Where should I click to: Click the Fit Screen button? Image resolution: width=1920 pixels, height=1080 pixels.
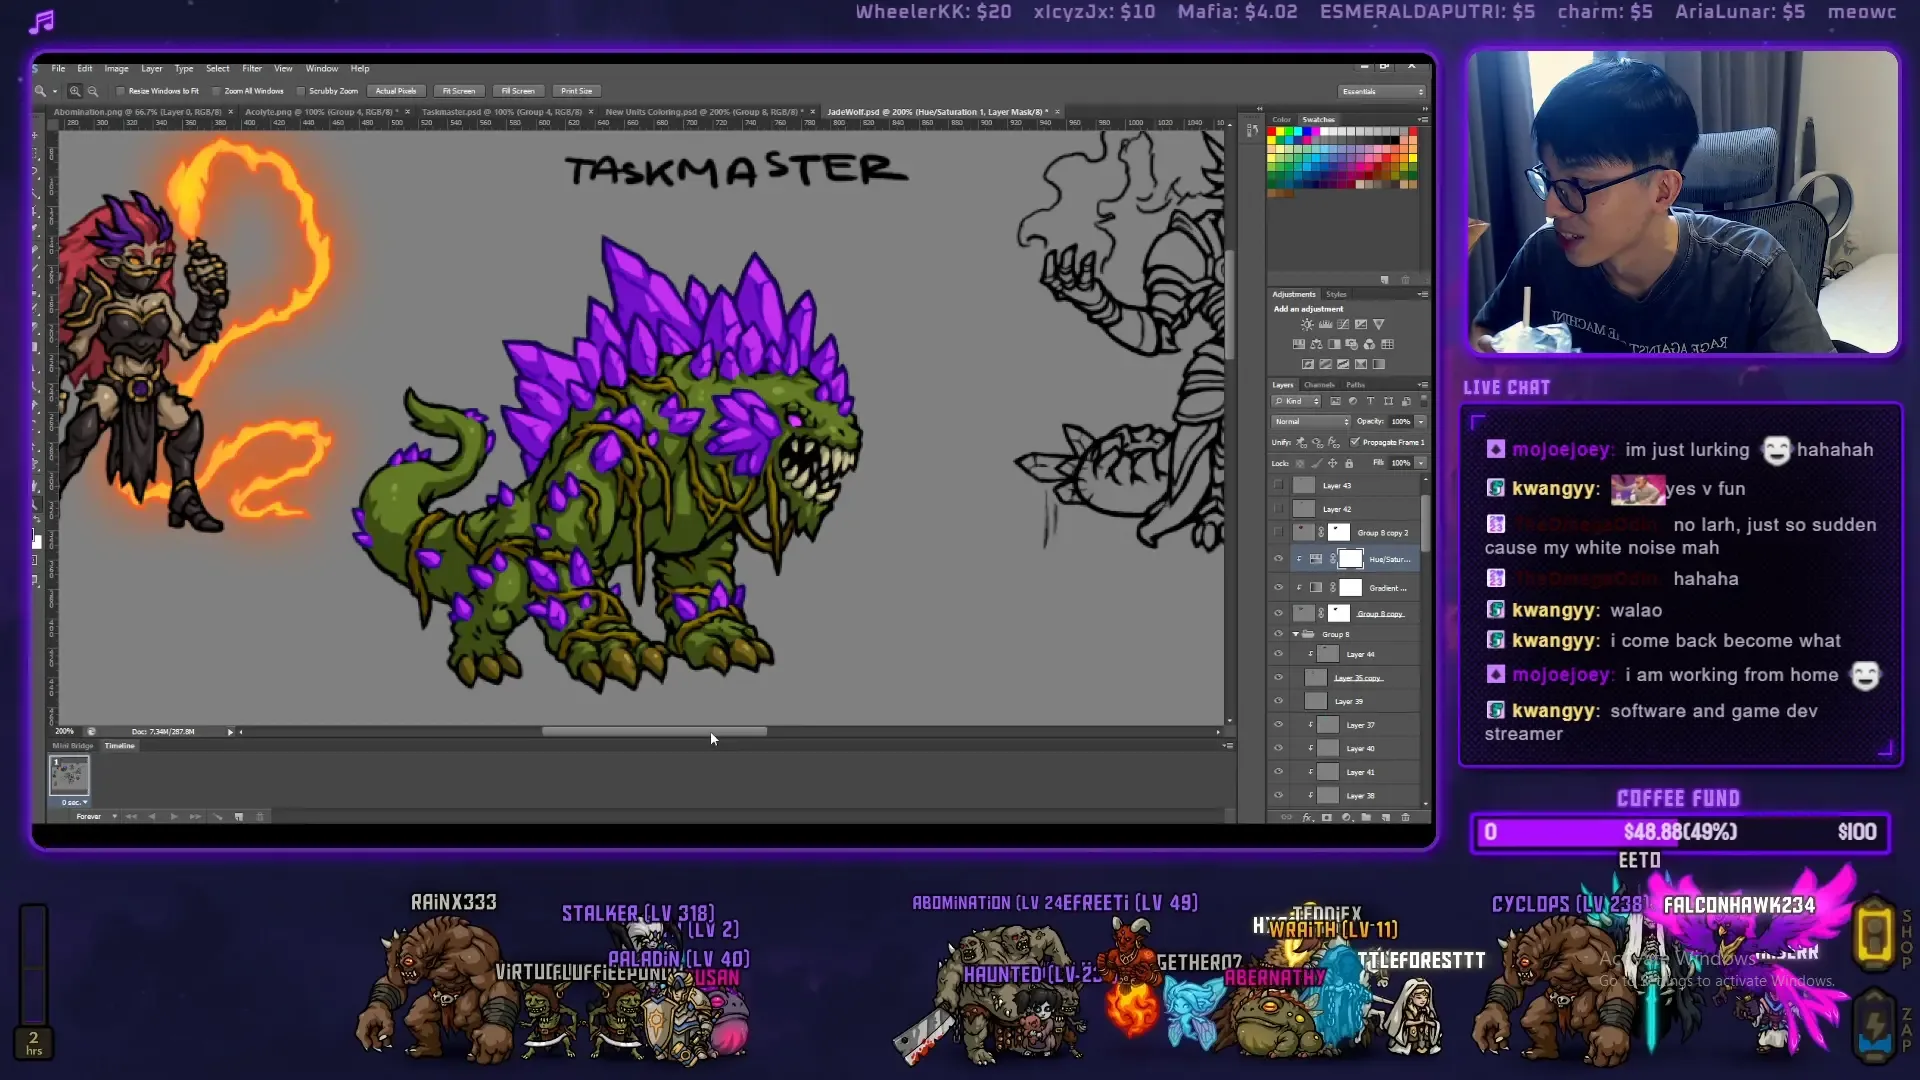point(460,91)
